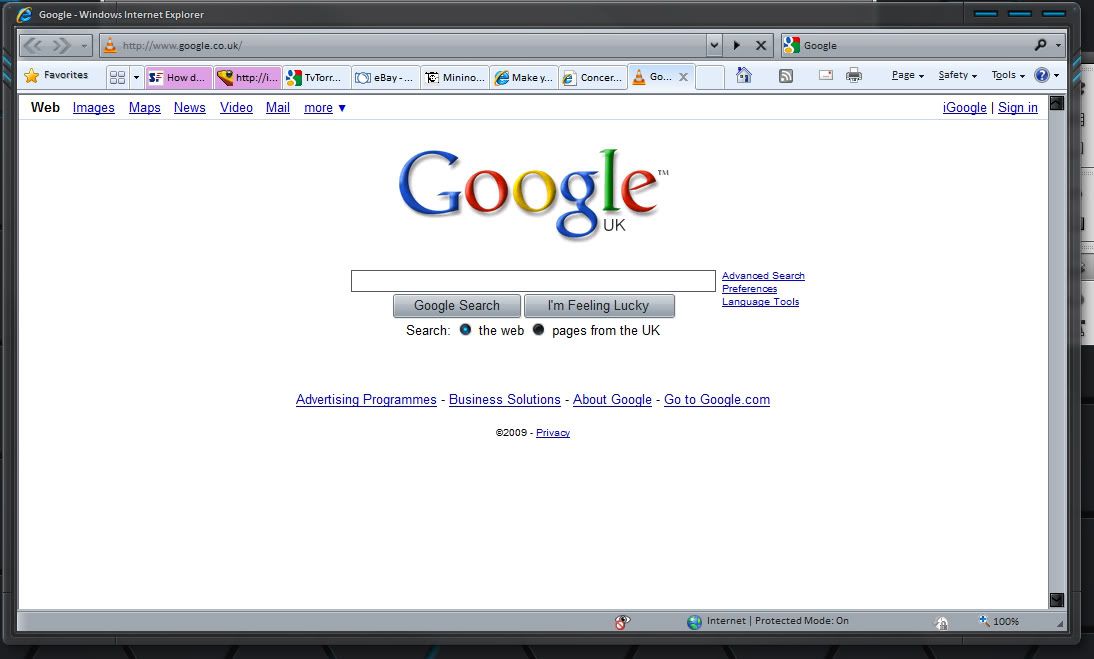1094x659 pixels.
Task: Click in the Google search text box
Action: (x=533, y=281)
